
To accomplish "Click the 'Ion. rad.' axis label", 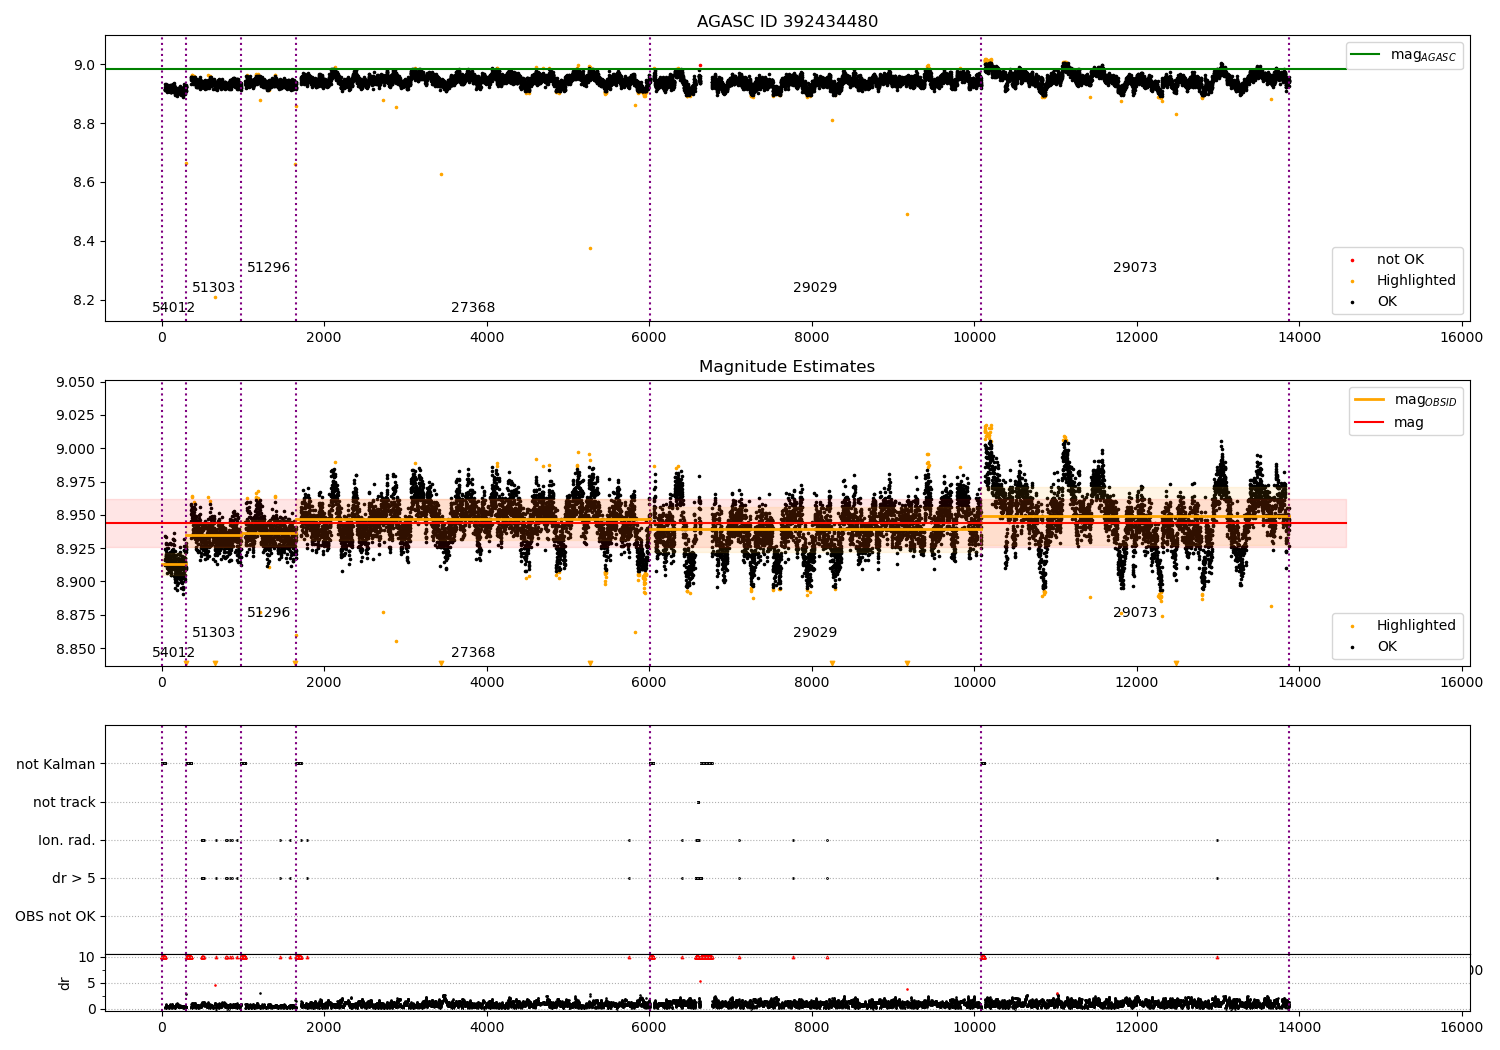I will (x=67, y=841).
